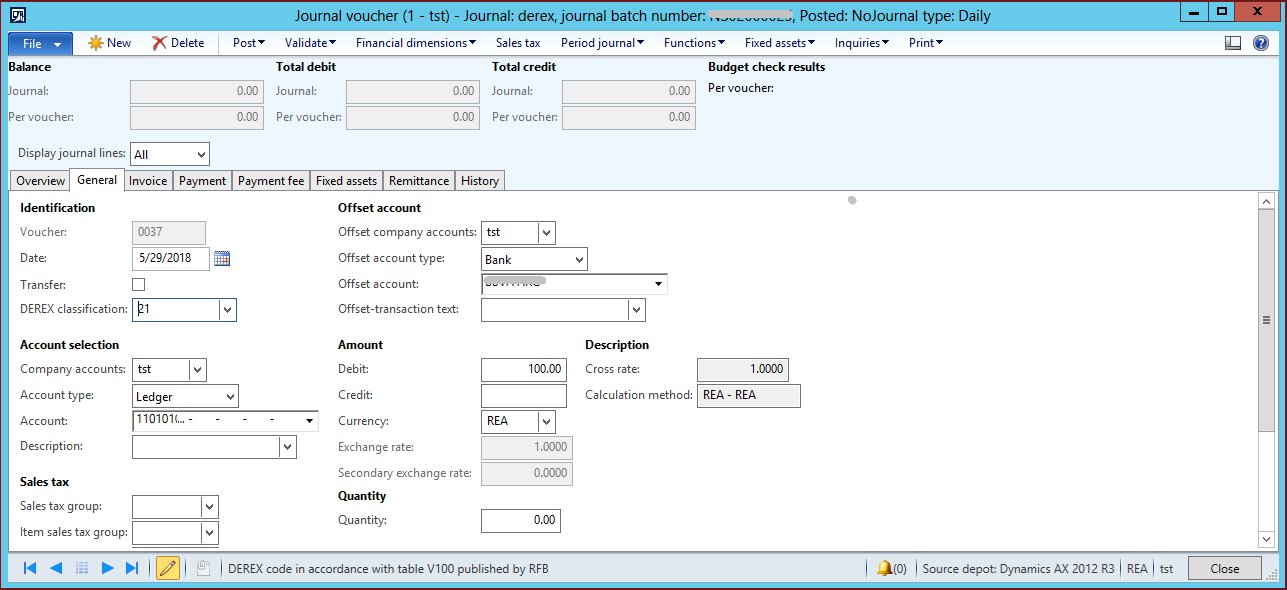Open the Functions menu
The height and width of the screenshot is (590, 1287).
tap(695, 43)
